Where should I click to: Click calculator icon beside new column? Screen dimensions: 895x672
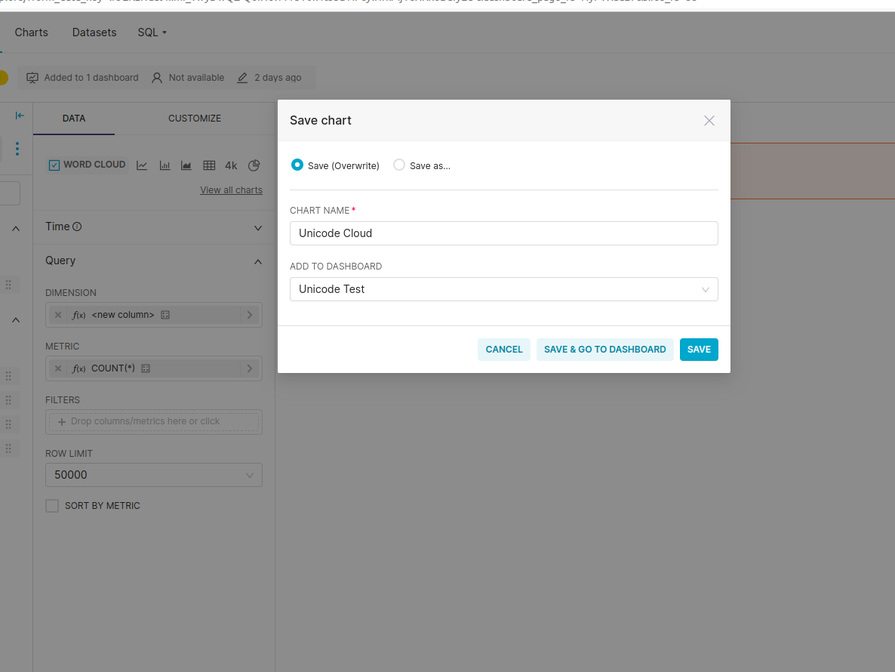(x=165, y=315)
